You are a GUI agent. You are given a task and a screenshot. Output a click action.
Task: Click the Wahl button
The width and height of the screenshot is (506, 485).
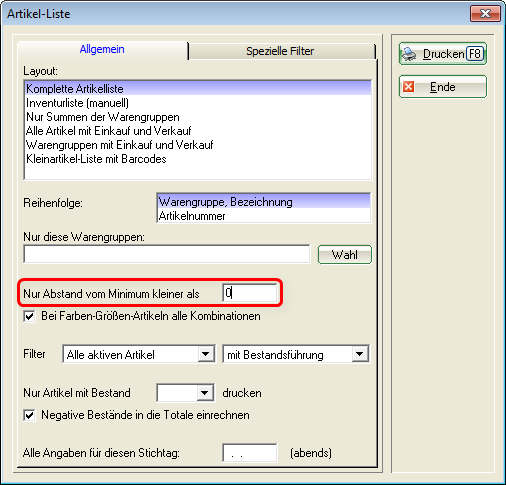(345, 255)
